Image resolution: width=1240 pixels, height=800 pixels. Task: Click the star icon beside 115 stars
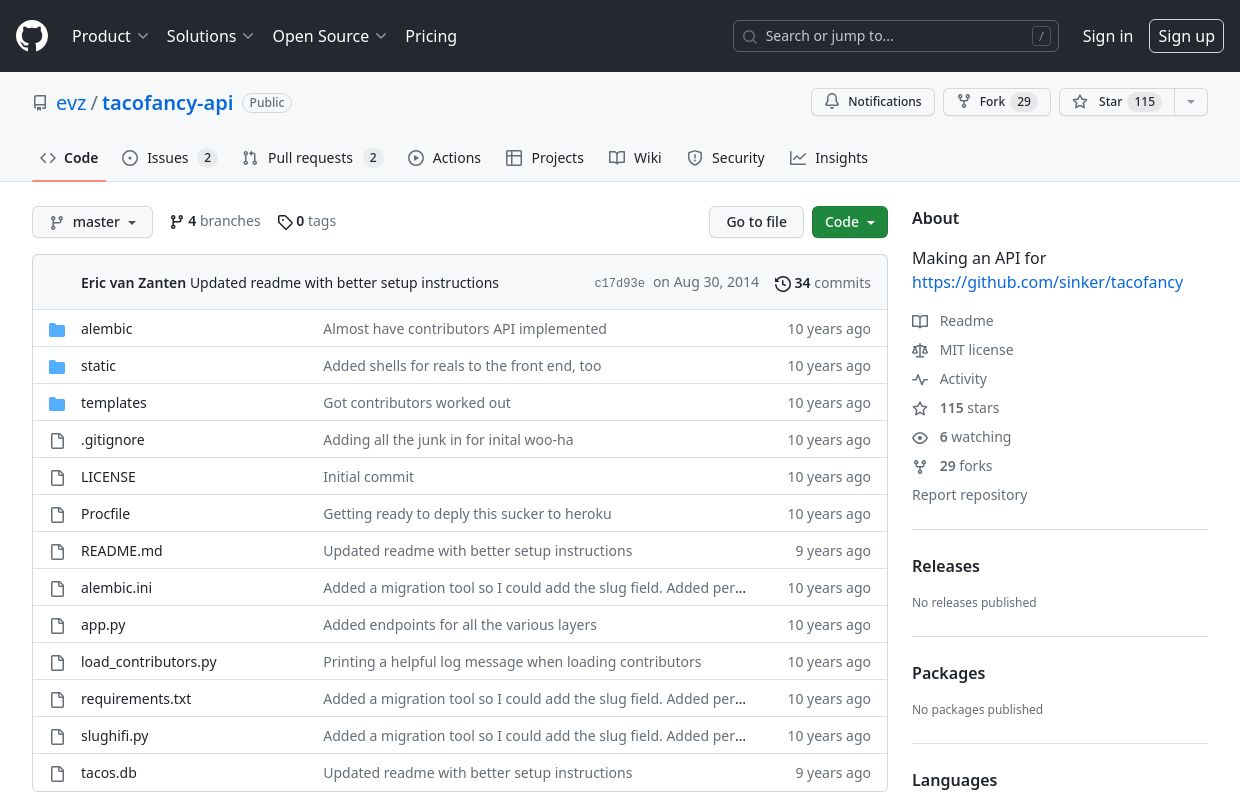tap(920, 408)
